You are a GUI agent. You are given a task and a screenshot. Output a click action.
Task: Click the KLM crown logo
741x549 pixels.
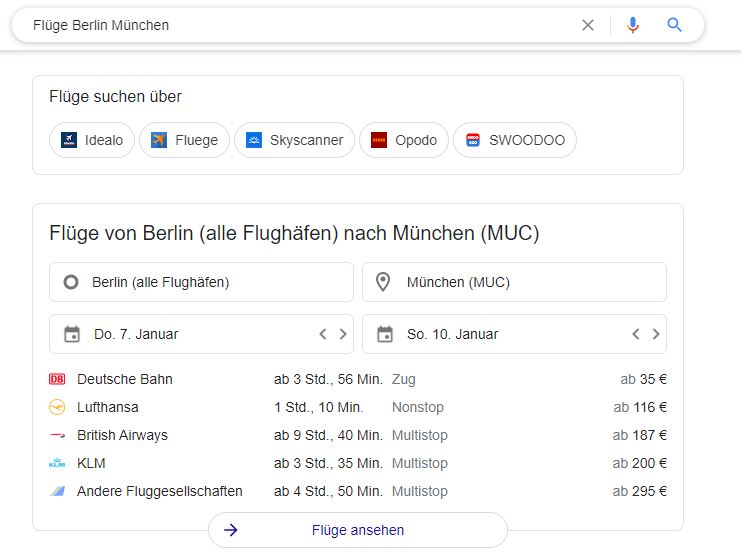tap(57, 463)
